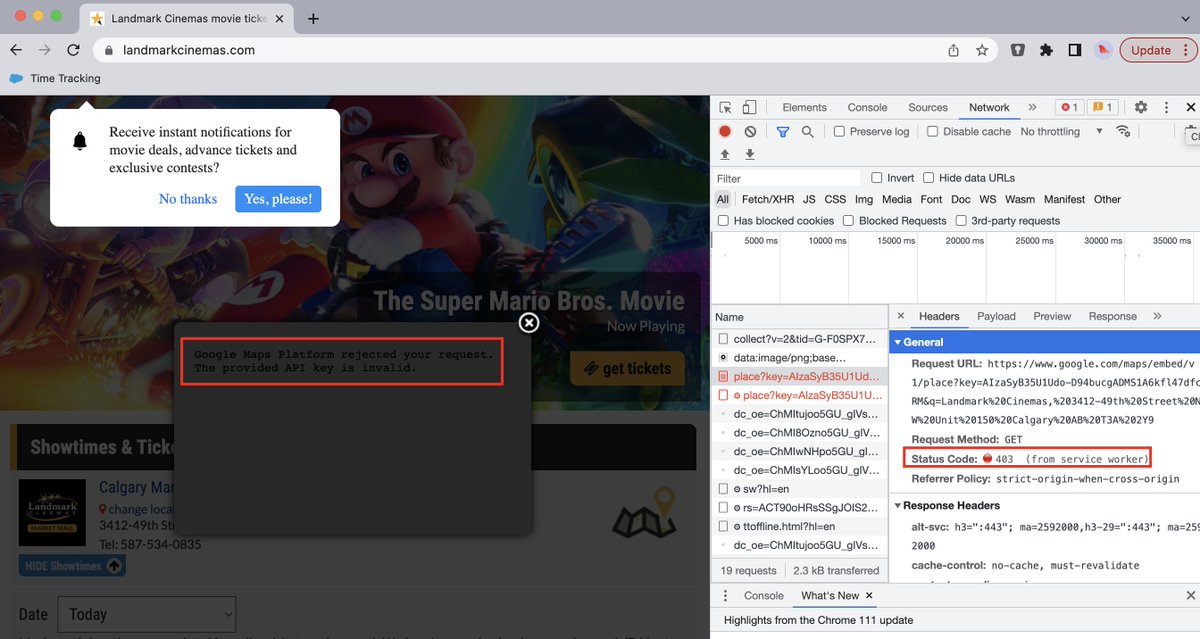Expand more request detail tabs chevron
This screenshot has width=1200, height=639.
1157,316
